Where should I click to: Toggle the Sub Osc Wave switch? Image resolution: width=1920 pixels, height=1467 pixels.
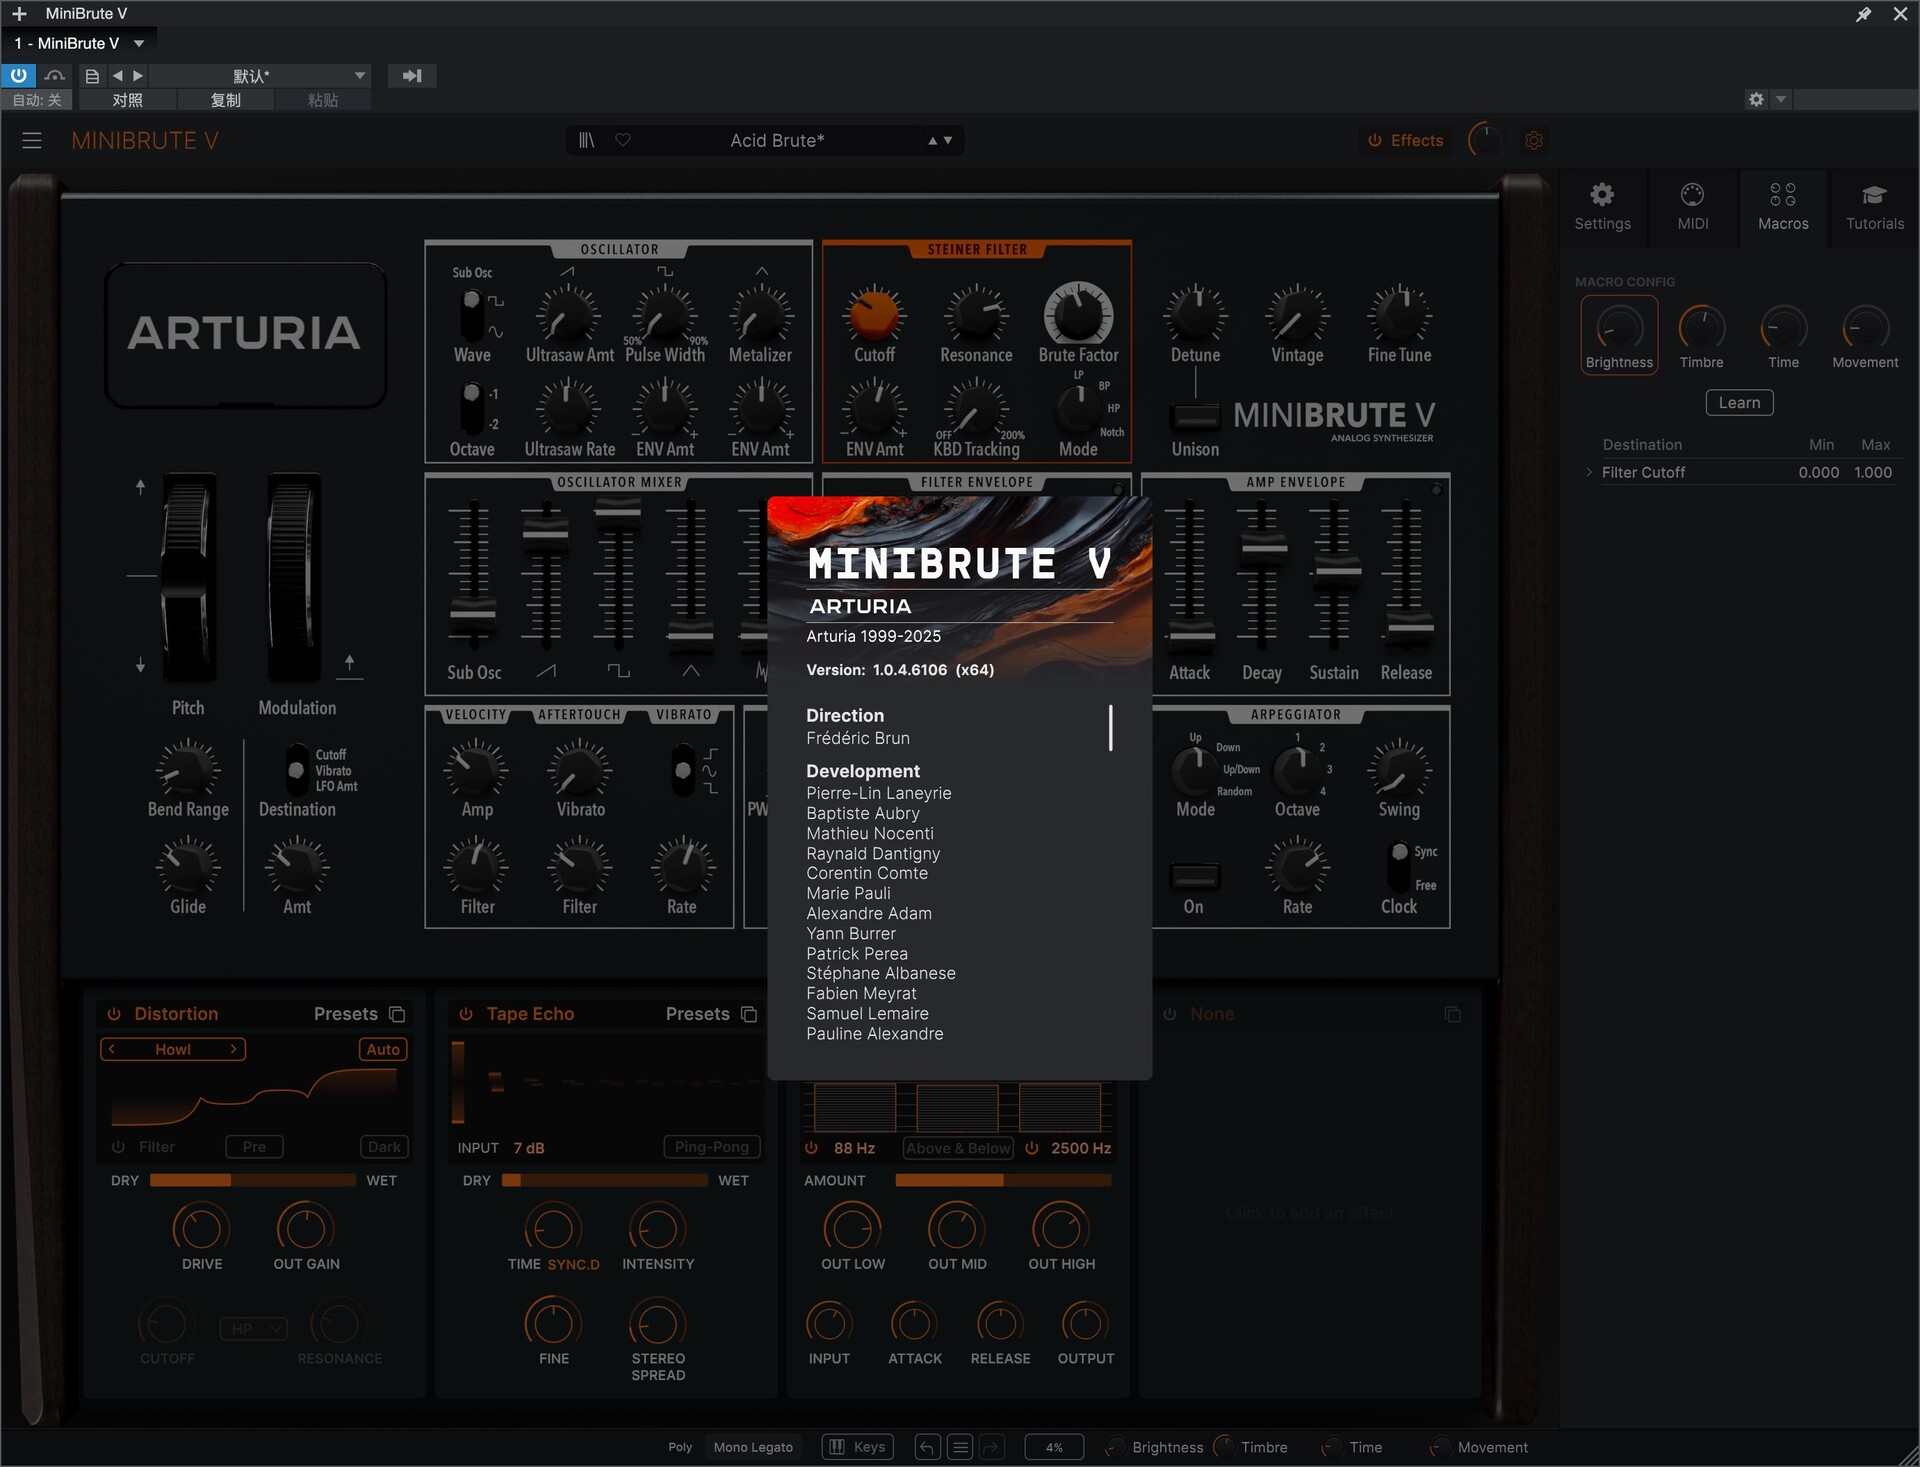tap(471, 314)
